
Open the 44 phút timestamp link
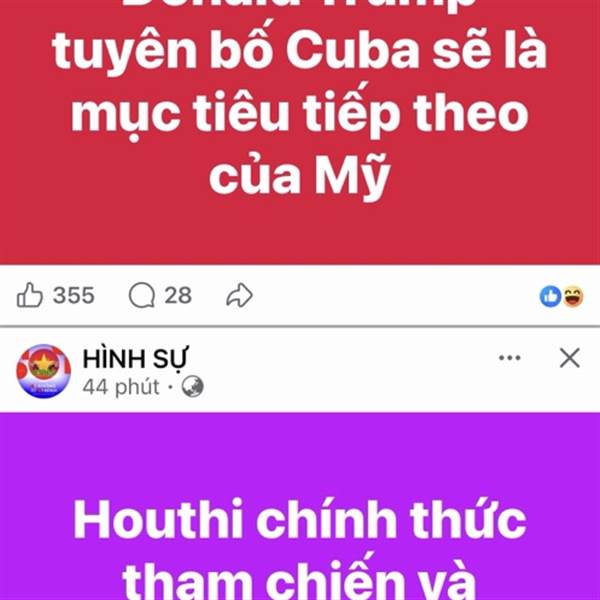pos(121,386)
